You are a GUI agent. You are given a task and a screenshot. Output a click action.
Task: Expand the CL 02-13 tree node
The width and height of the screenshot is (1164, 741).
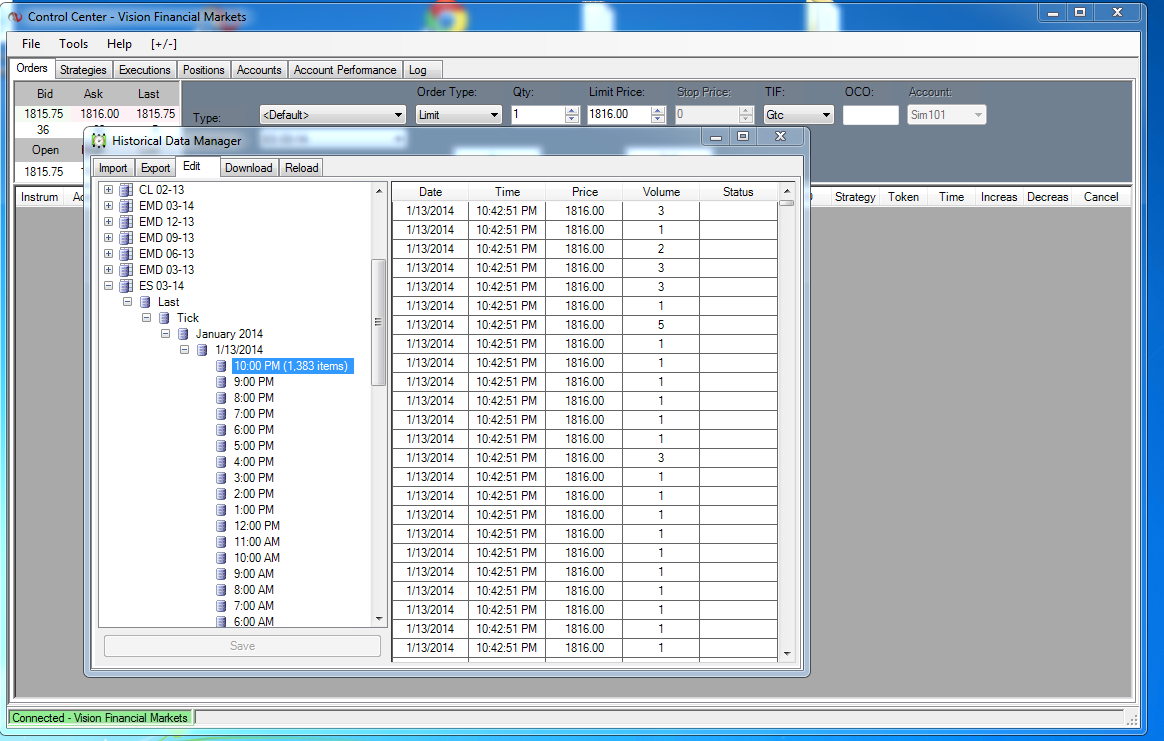coord(108,190)
